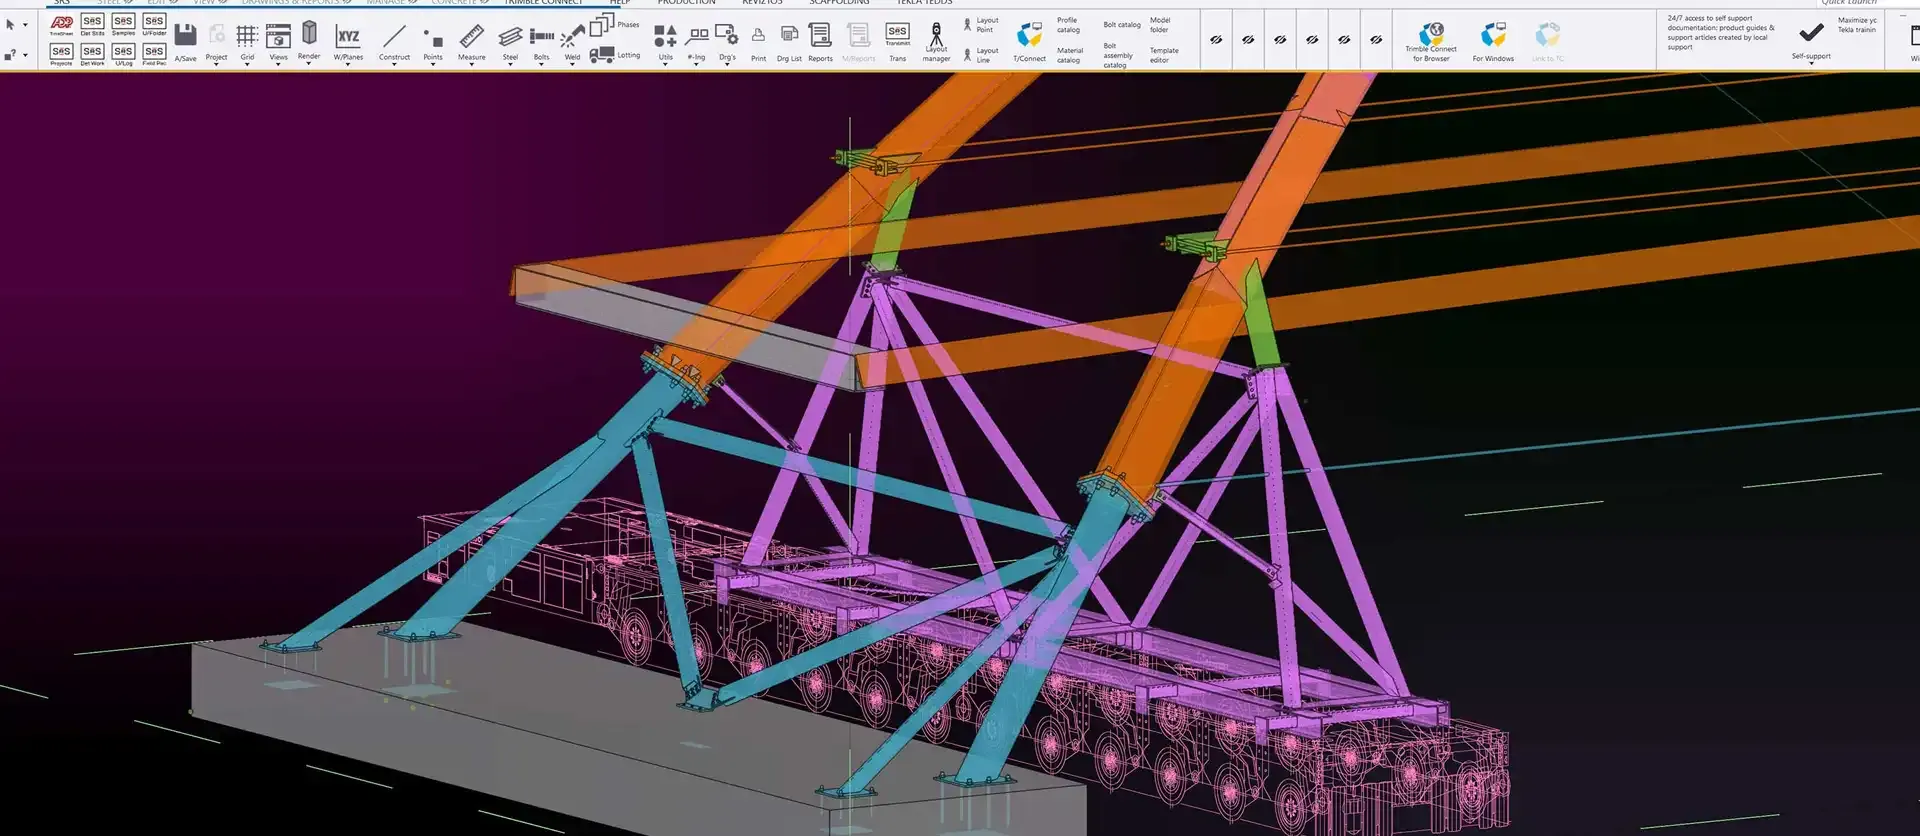Open the SBS Projects icon
This screenshot has width=1920, height=836.
coord(61,54)
